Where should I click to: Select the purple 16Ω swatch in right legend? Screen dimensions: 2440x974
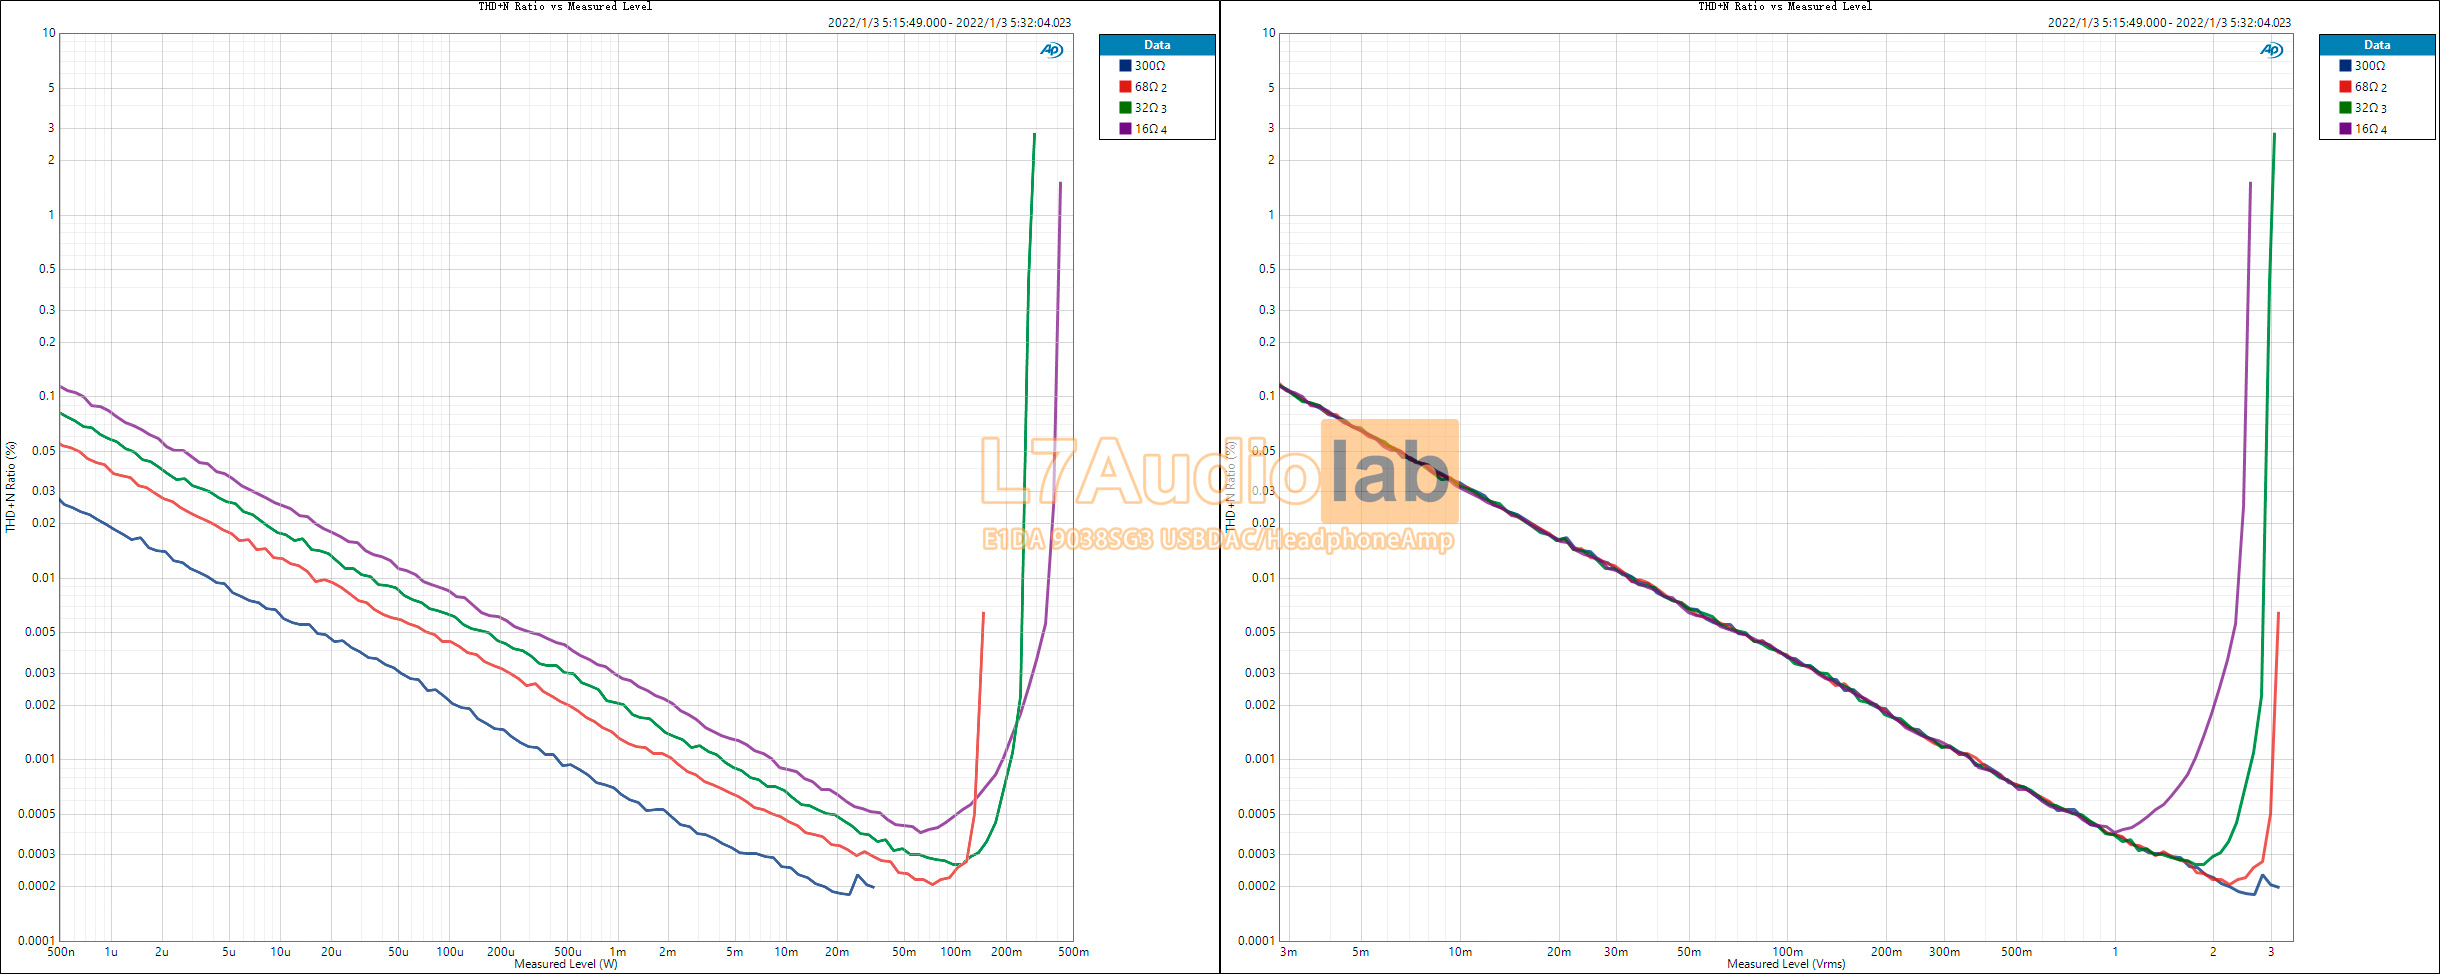point(2345,129)
